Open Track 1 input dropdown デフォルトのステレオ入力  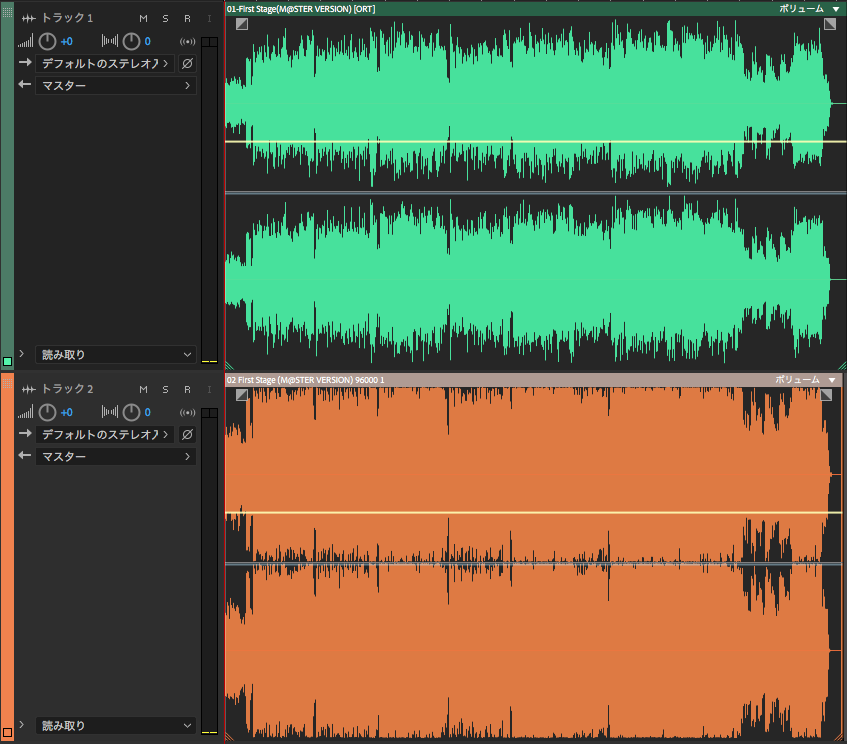point(105,64)
